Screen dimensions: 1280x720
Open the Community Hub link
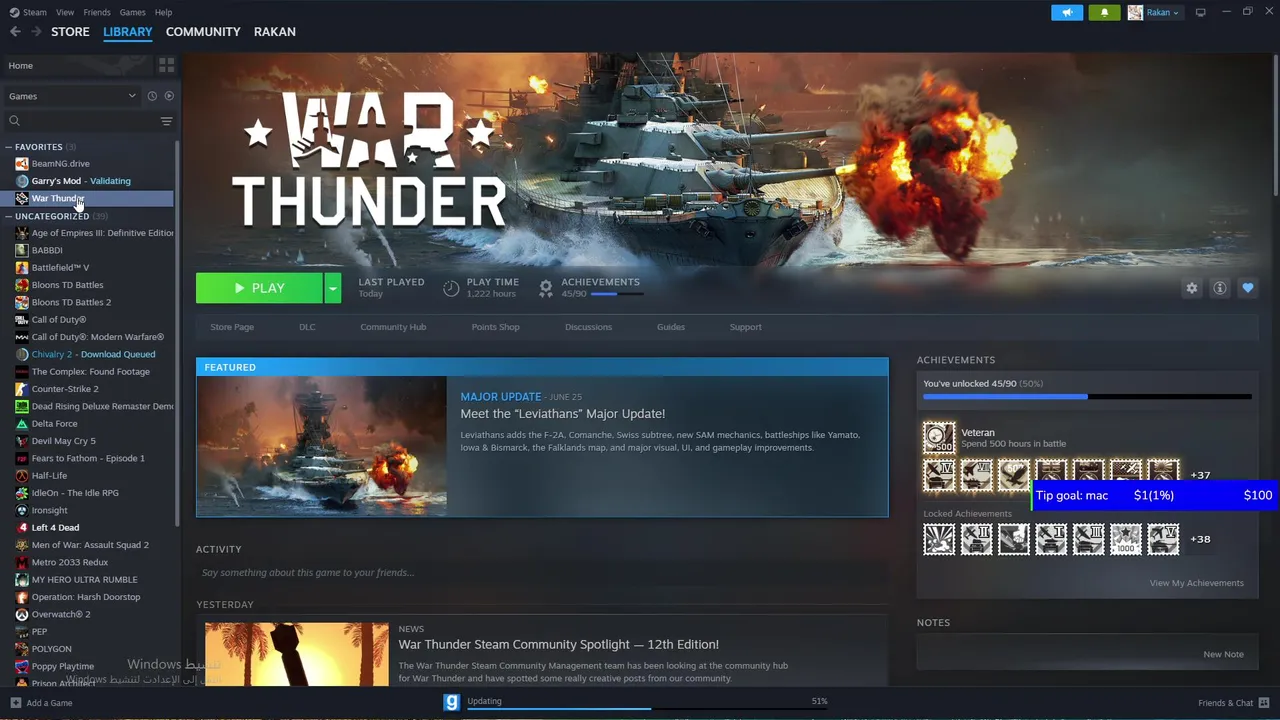tap(393, 327)
